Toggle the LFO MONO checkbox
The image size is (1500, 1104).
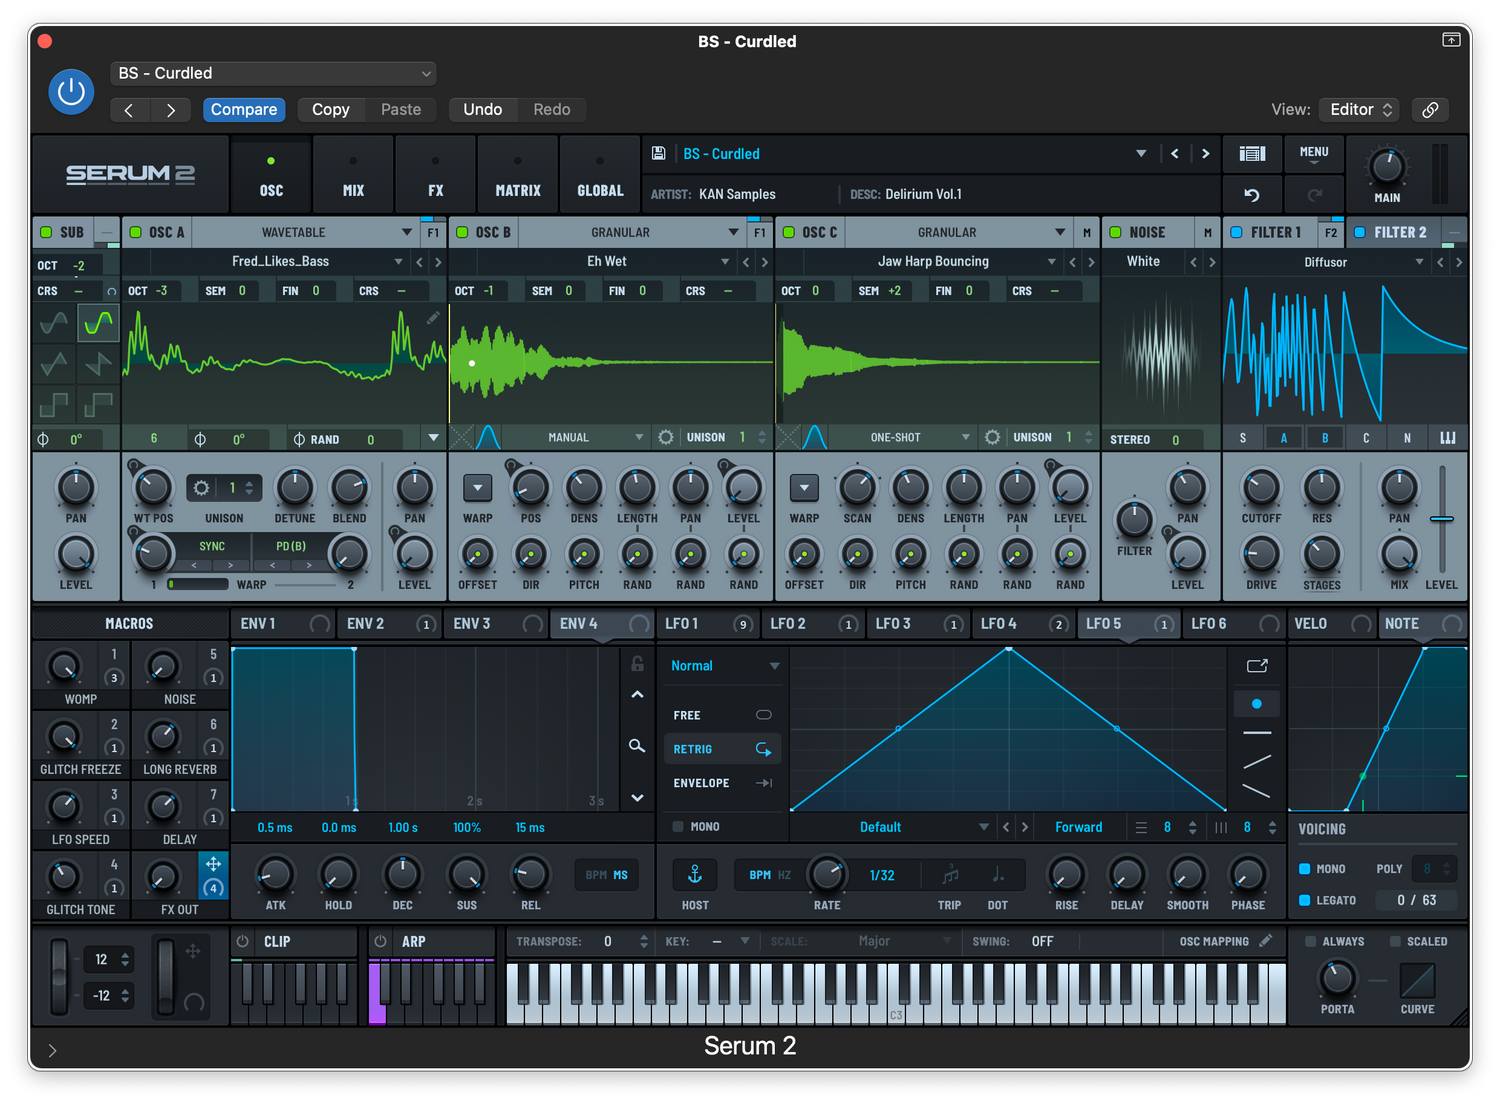tap(678, 827)
